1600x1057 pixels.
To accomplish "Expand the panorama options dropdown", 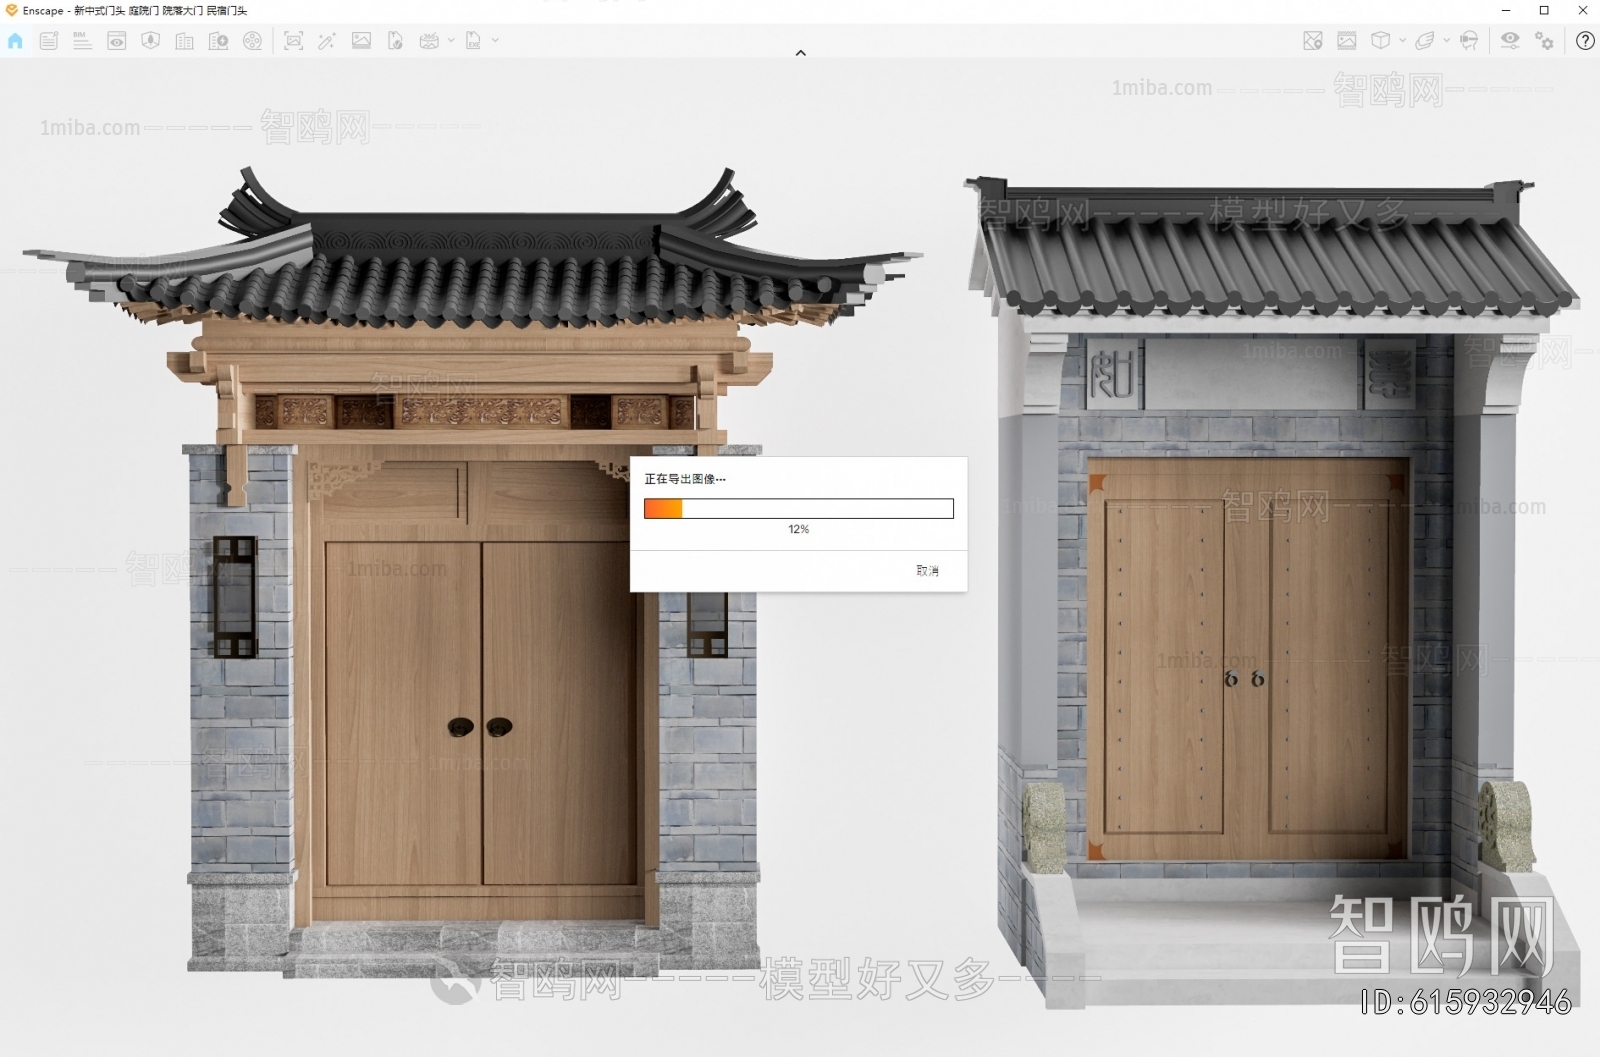I will (451, 41).
